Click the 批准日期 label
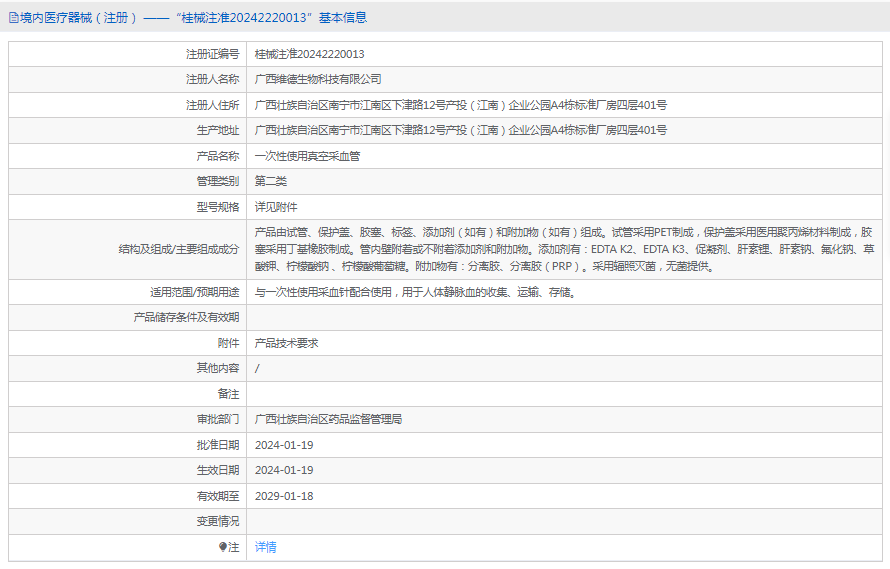Screen dimensions: 890x569 [218, 445]
